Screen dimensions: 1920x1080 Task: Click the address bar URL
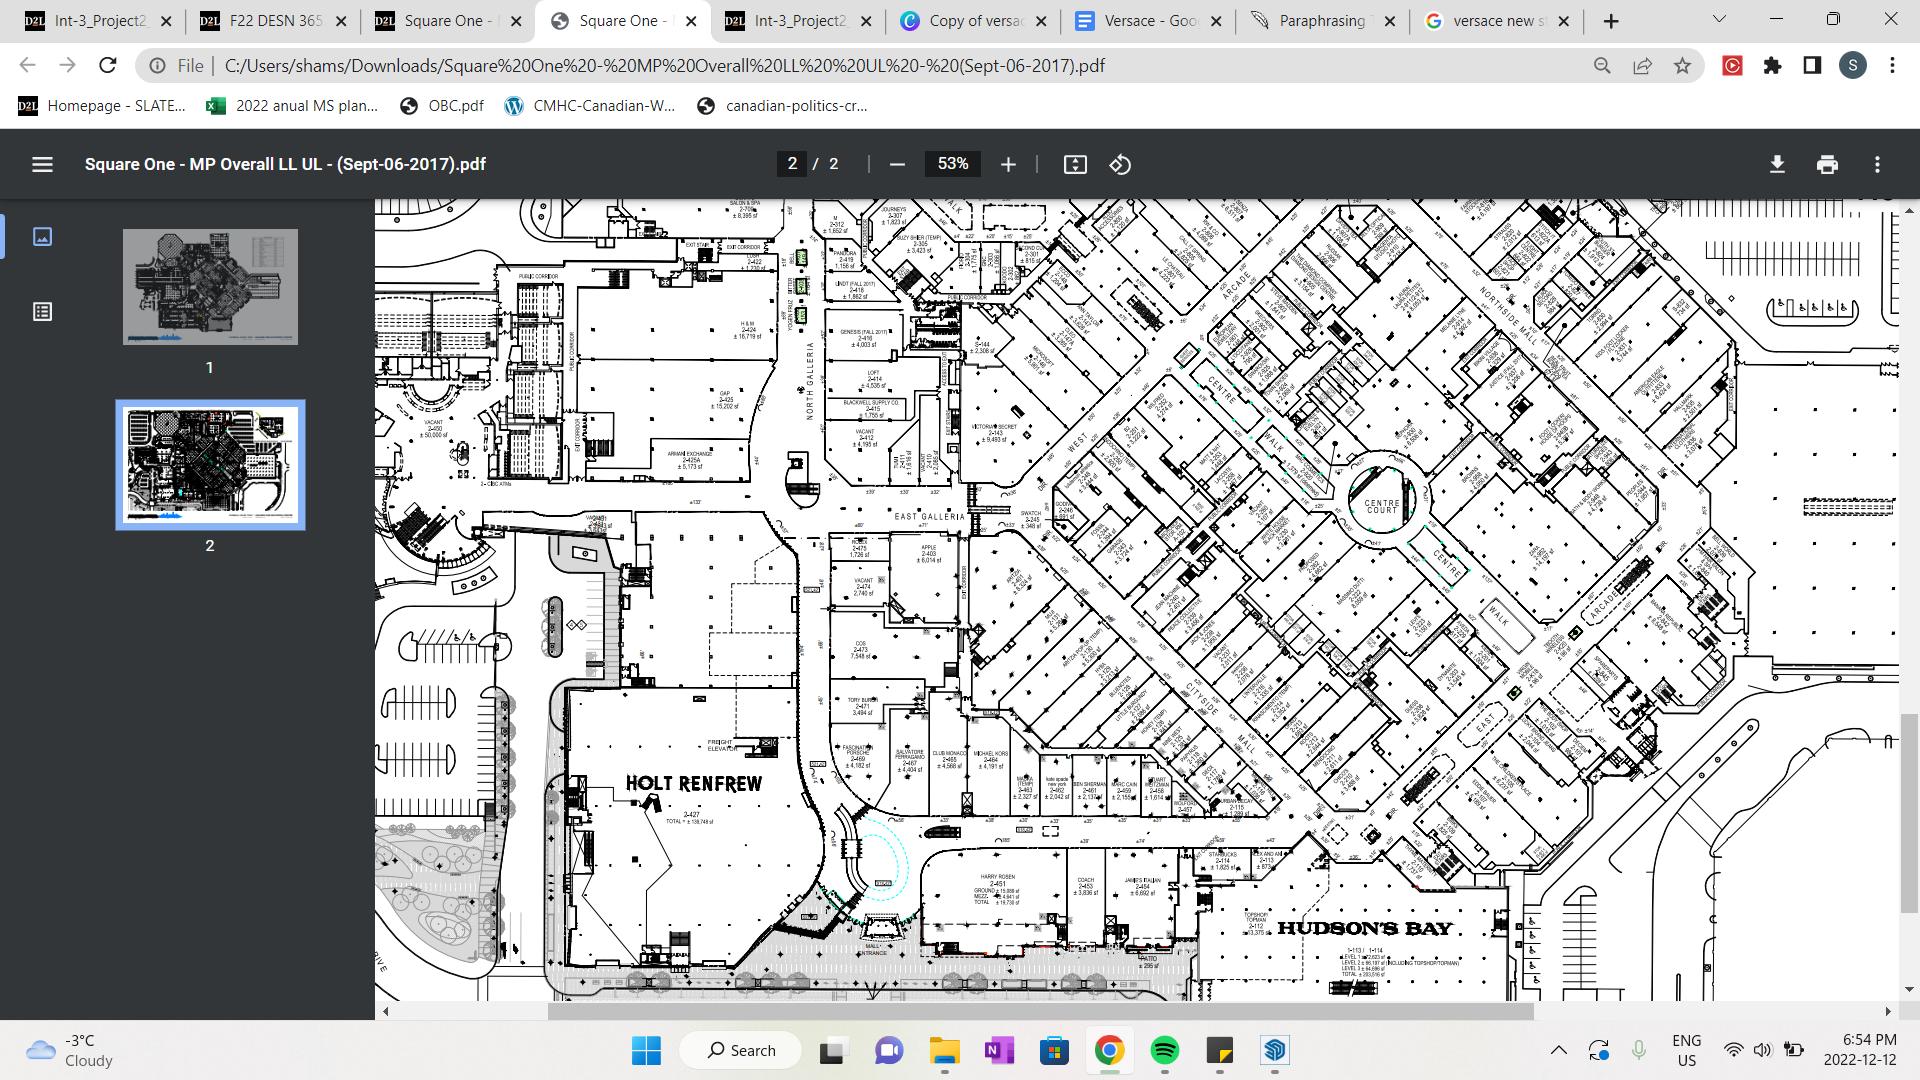pos(664,66)
